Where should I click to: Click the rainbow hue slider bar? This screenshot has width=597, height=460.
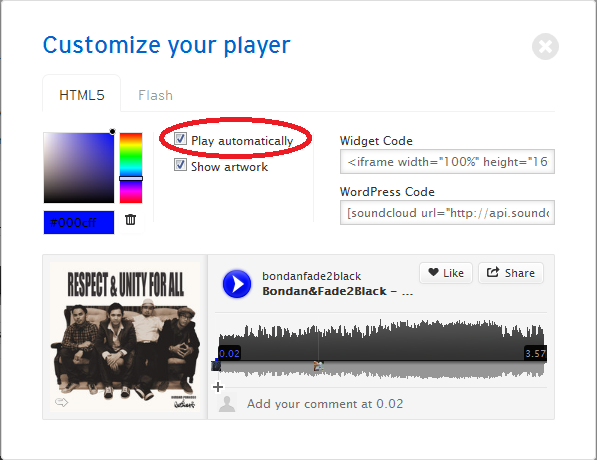click(x=131, y=168)
